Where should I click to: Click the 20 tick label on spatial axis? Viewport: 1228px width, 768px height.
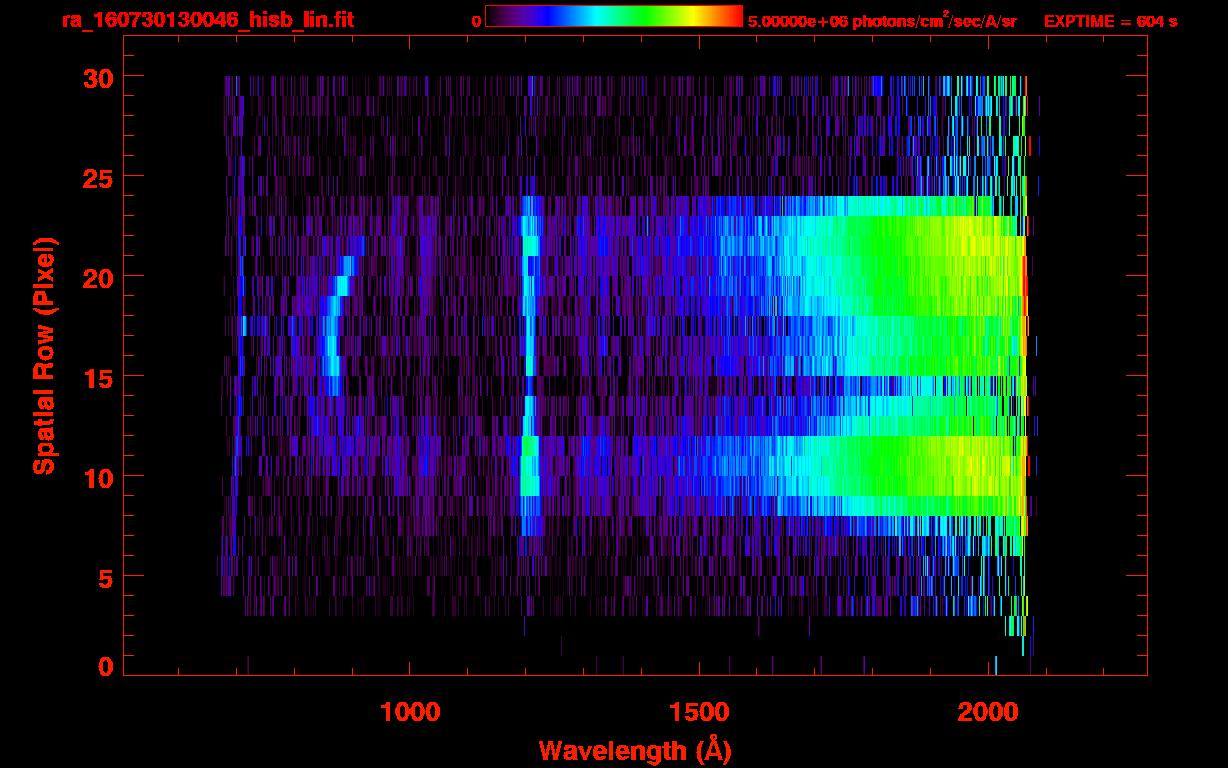tap(96, 277)
